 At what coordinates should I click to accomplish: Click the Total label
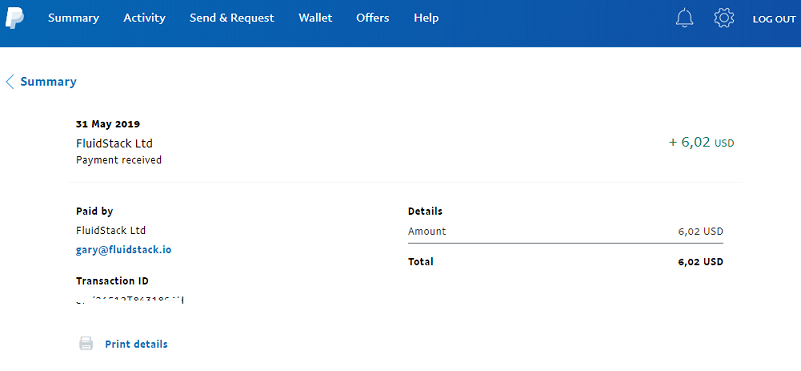(420, 262)
